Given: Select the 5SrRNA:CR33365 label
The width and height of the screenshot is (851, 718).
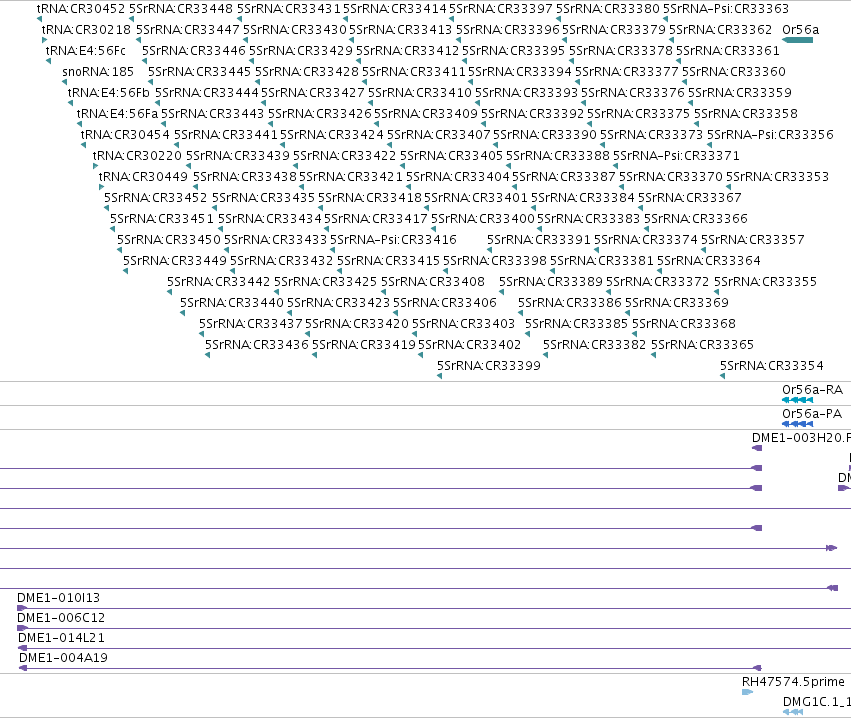Looking at the screenshot, I should pyautogui.click(x=702, y=345).
